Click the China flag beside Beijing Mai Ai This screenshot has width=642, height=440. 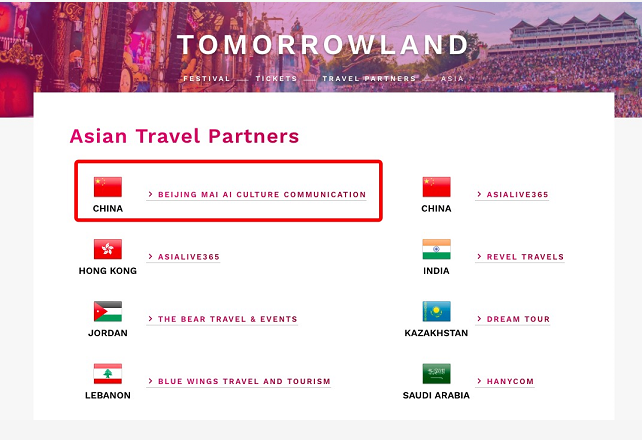click(108, 187)
